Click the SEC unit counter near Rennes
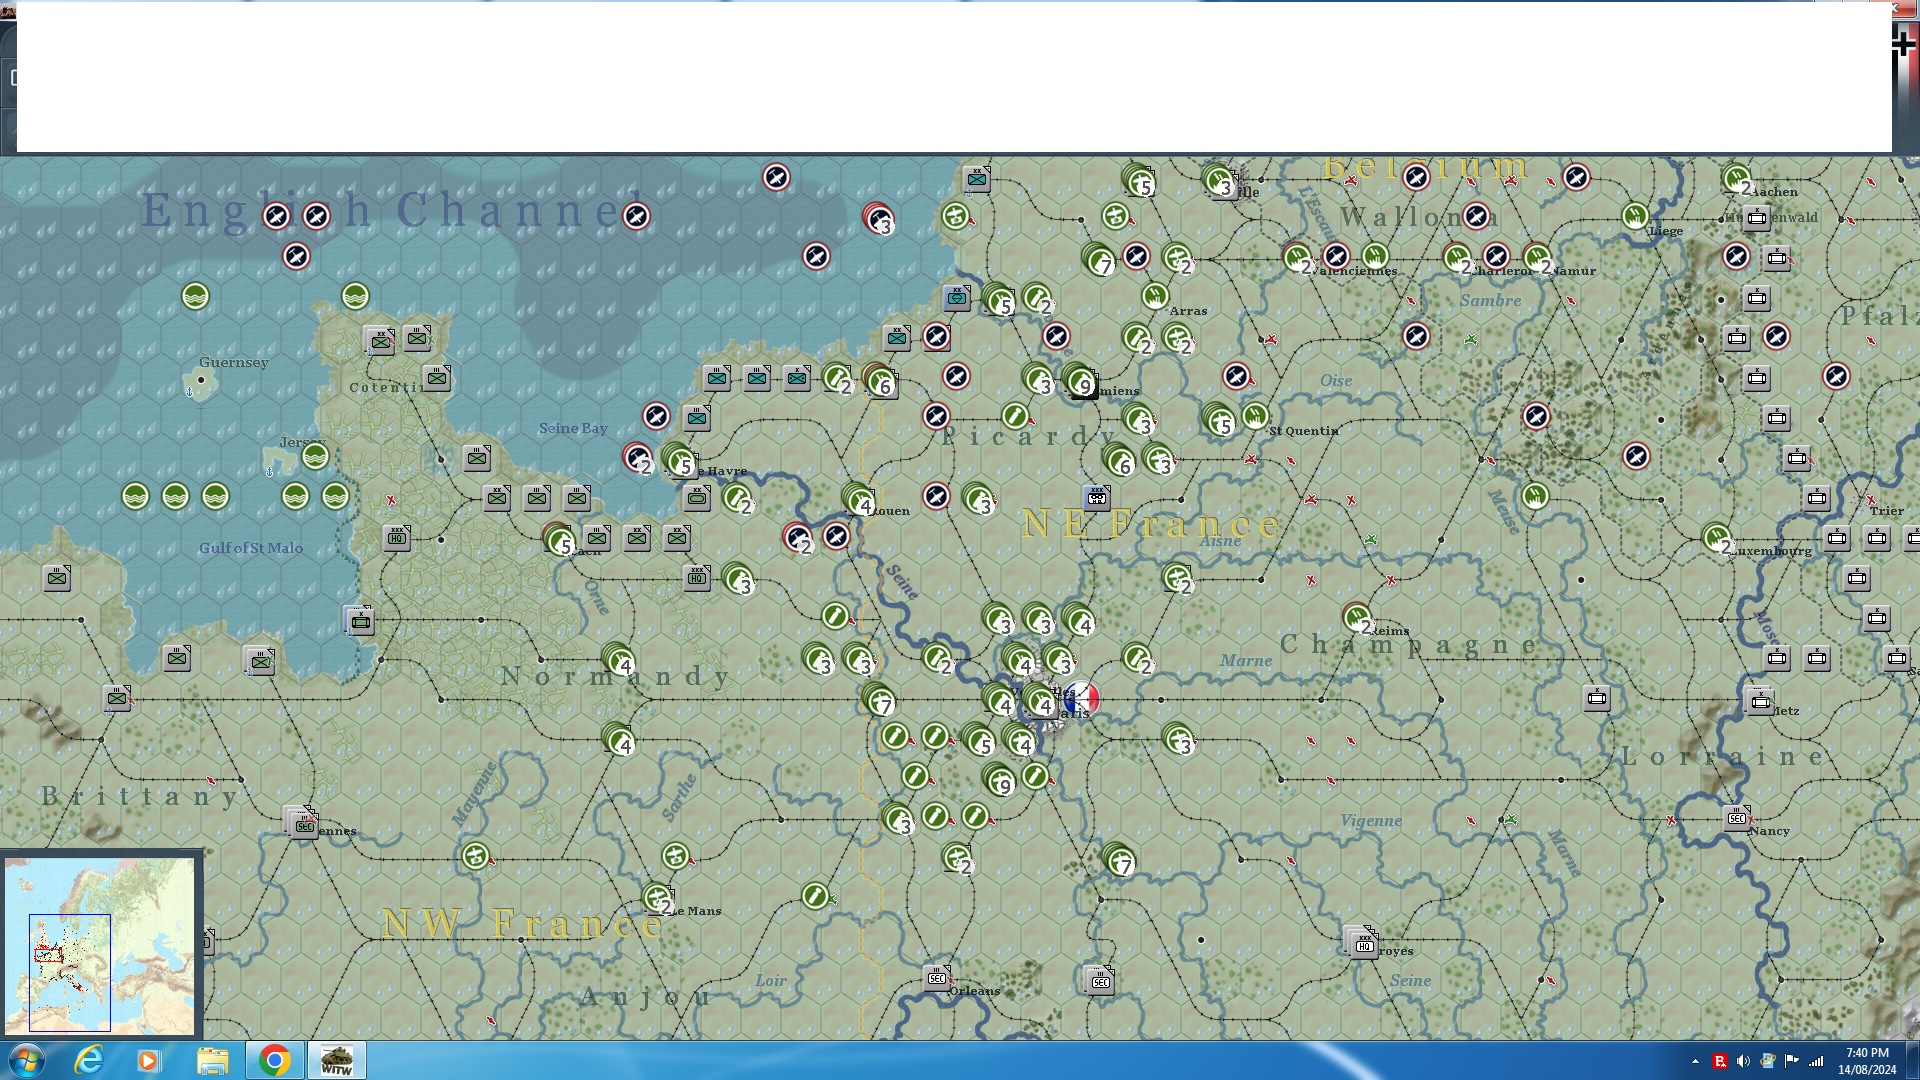 (x=303, y=824)
